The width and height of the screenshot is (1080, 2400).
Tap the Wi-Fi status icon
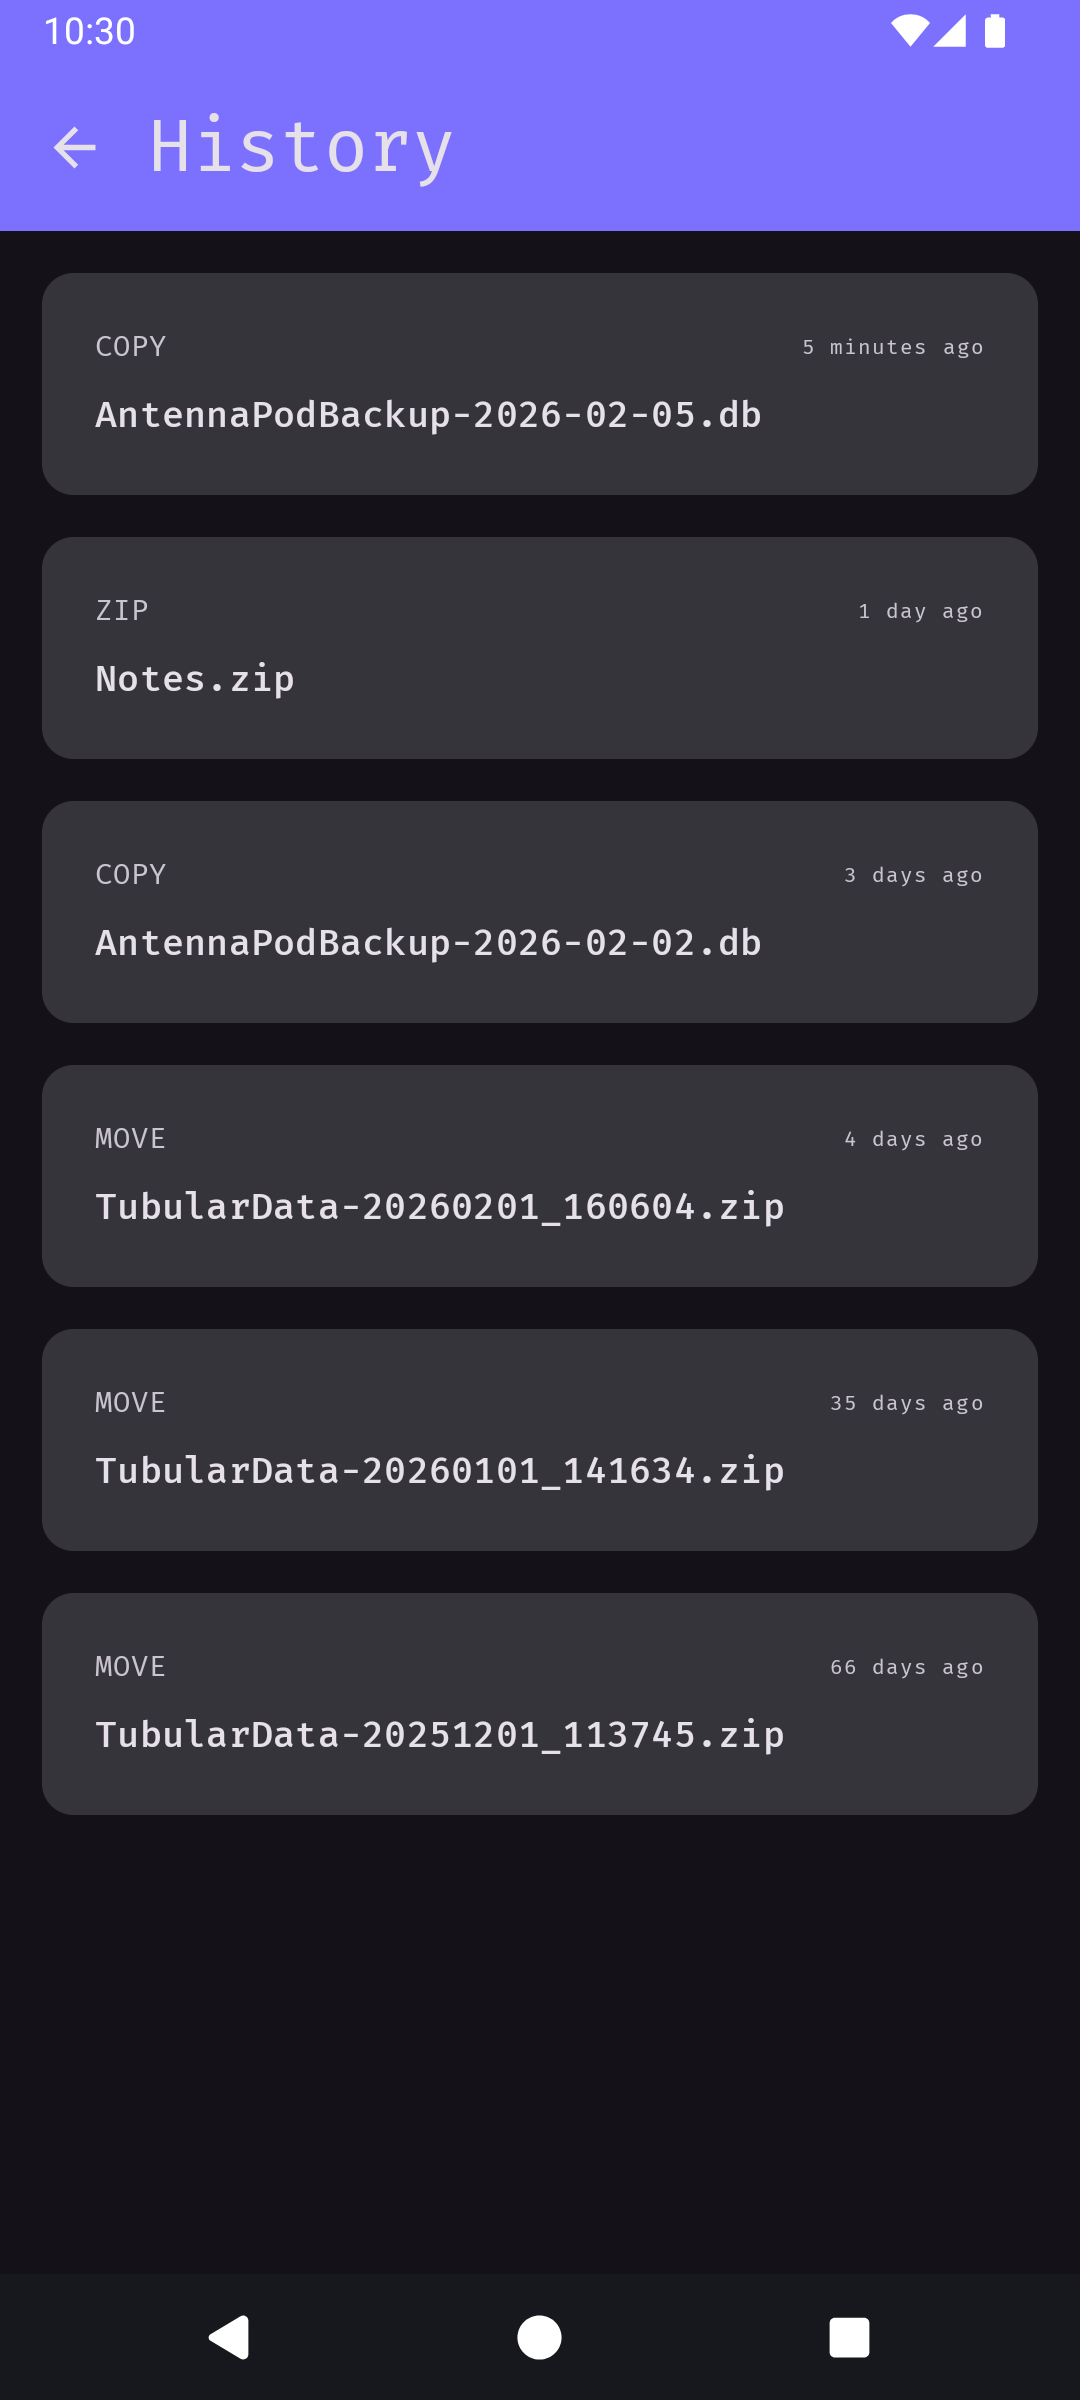[909, 31]
